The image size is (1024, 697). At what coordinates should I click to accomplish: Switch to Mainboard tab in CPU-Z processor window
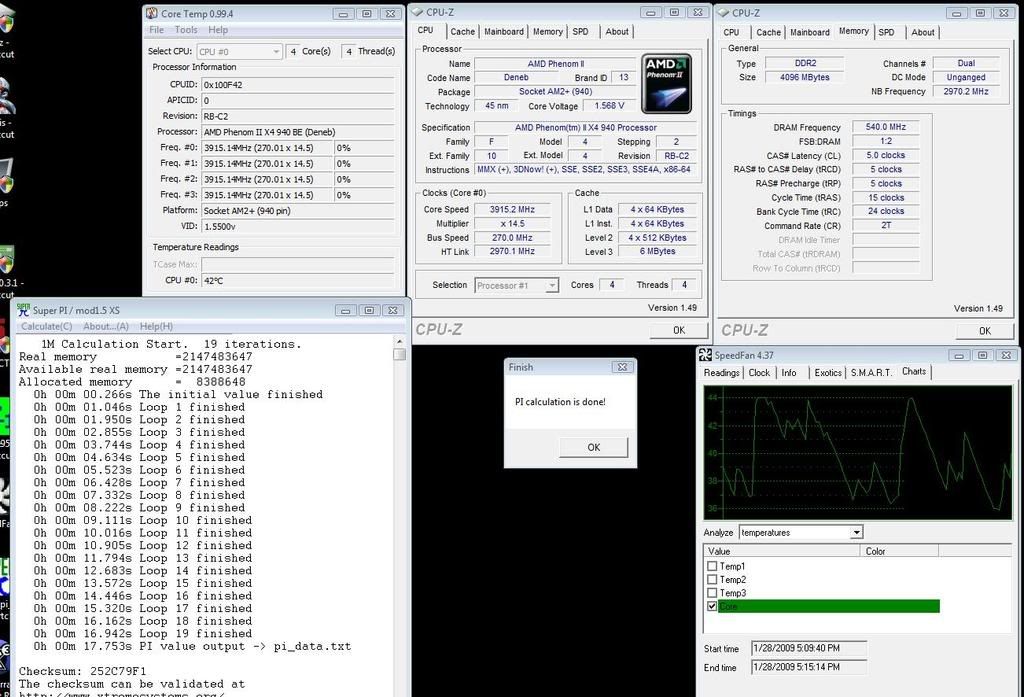point(504,31)
